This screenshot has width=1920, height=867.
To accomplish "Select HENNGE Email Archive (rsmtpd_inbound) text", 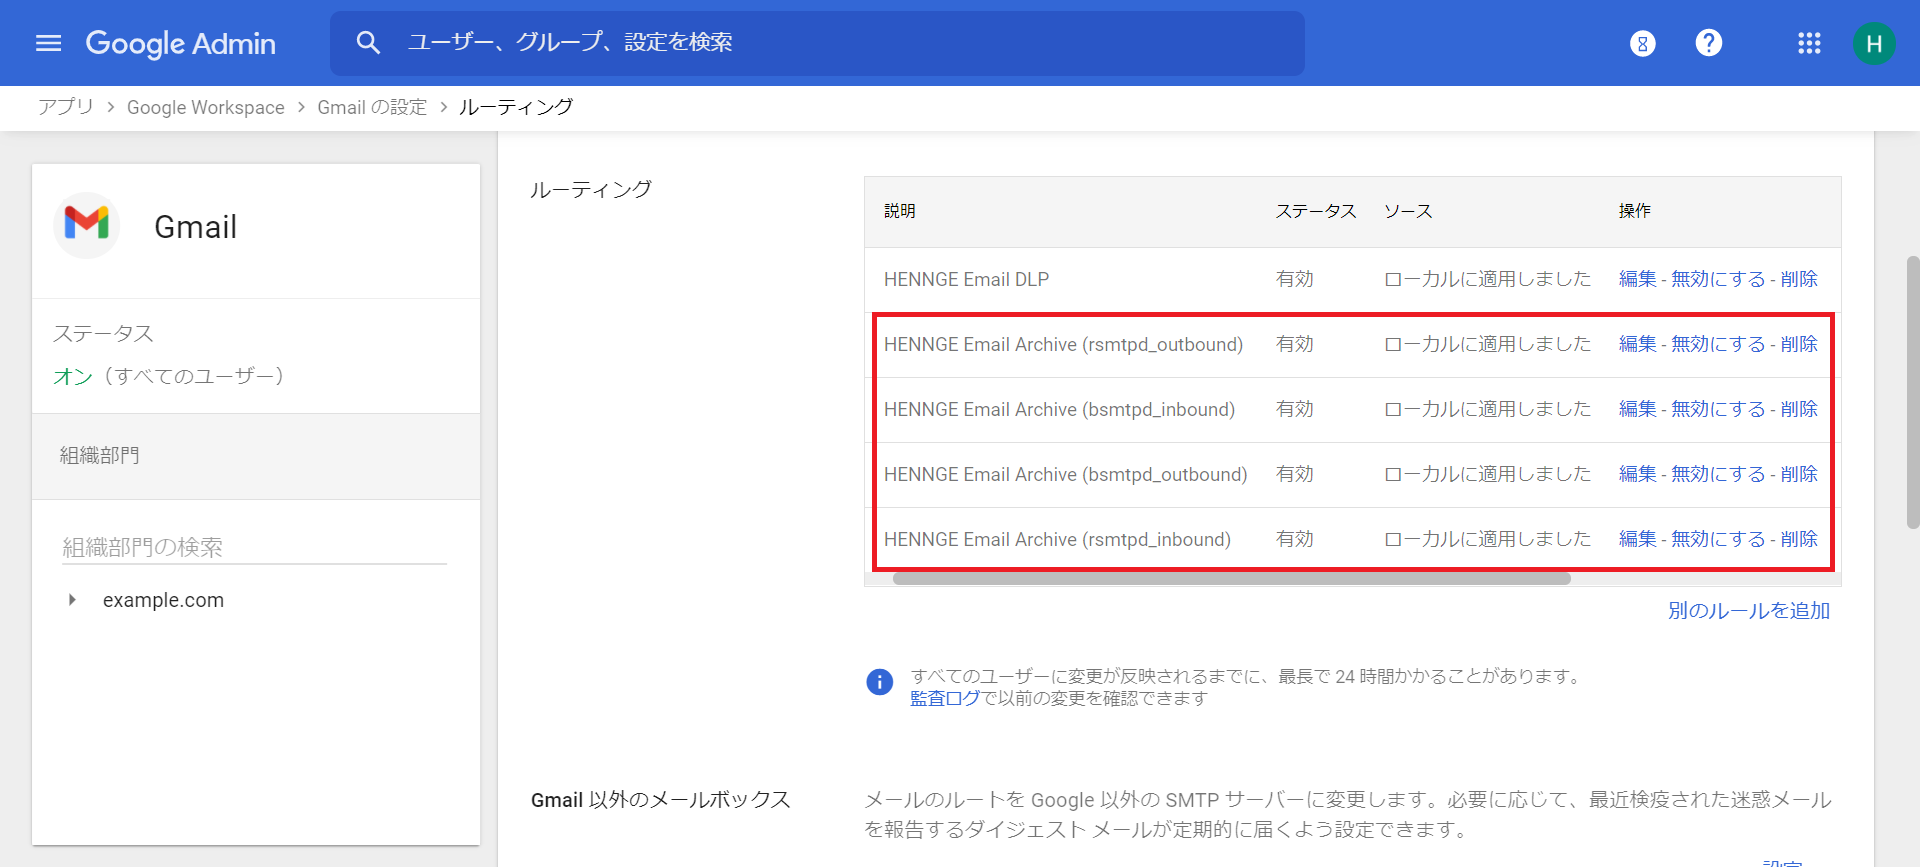I will click(x=1057, y=539).
